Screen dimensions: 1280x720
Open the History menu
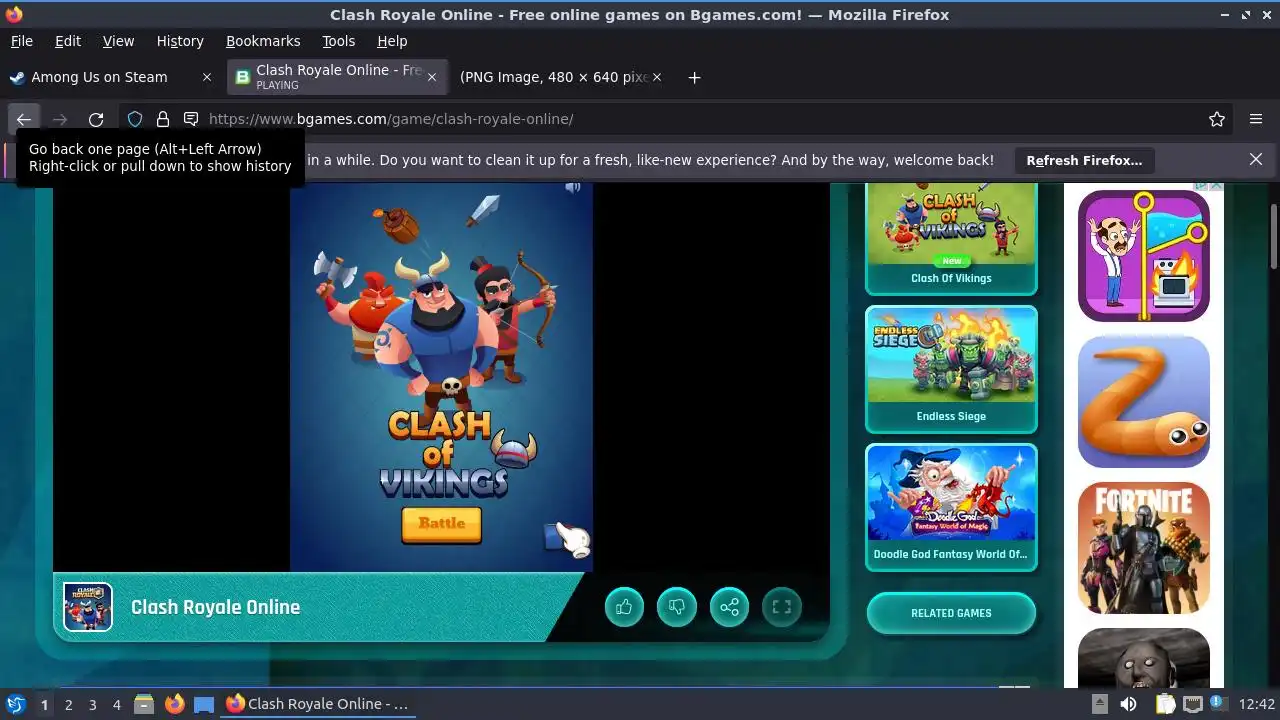click(x=180, y=41)
